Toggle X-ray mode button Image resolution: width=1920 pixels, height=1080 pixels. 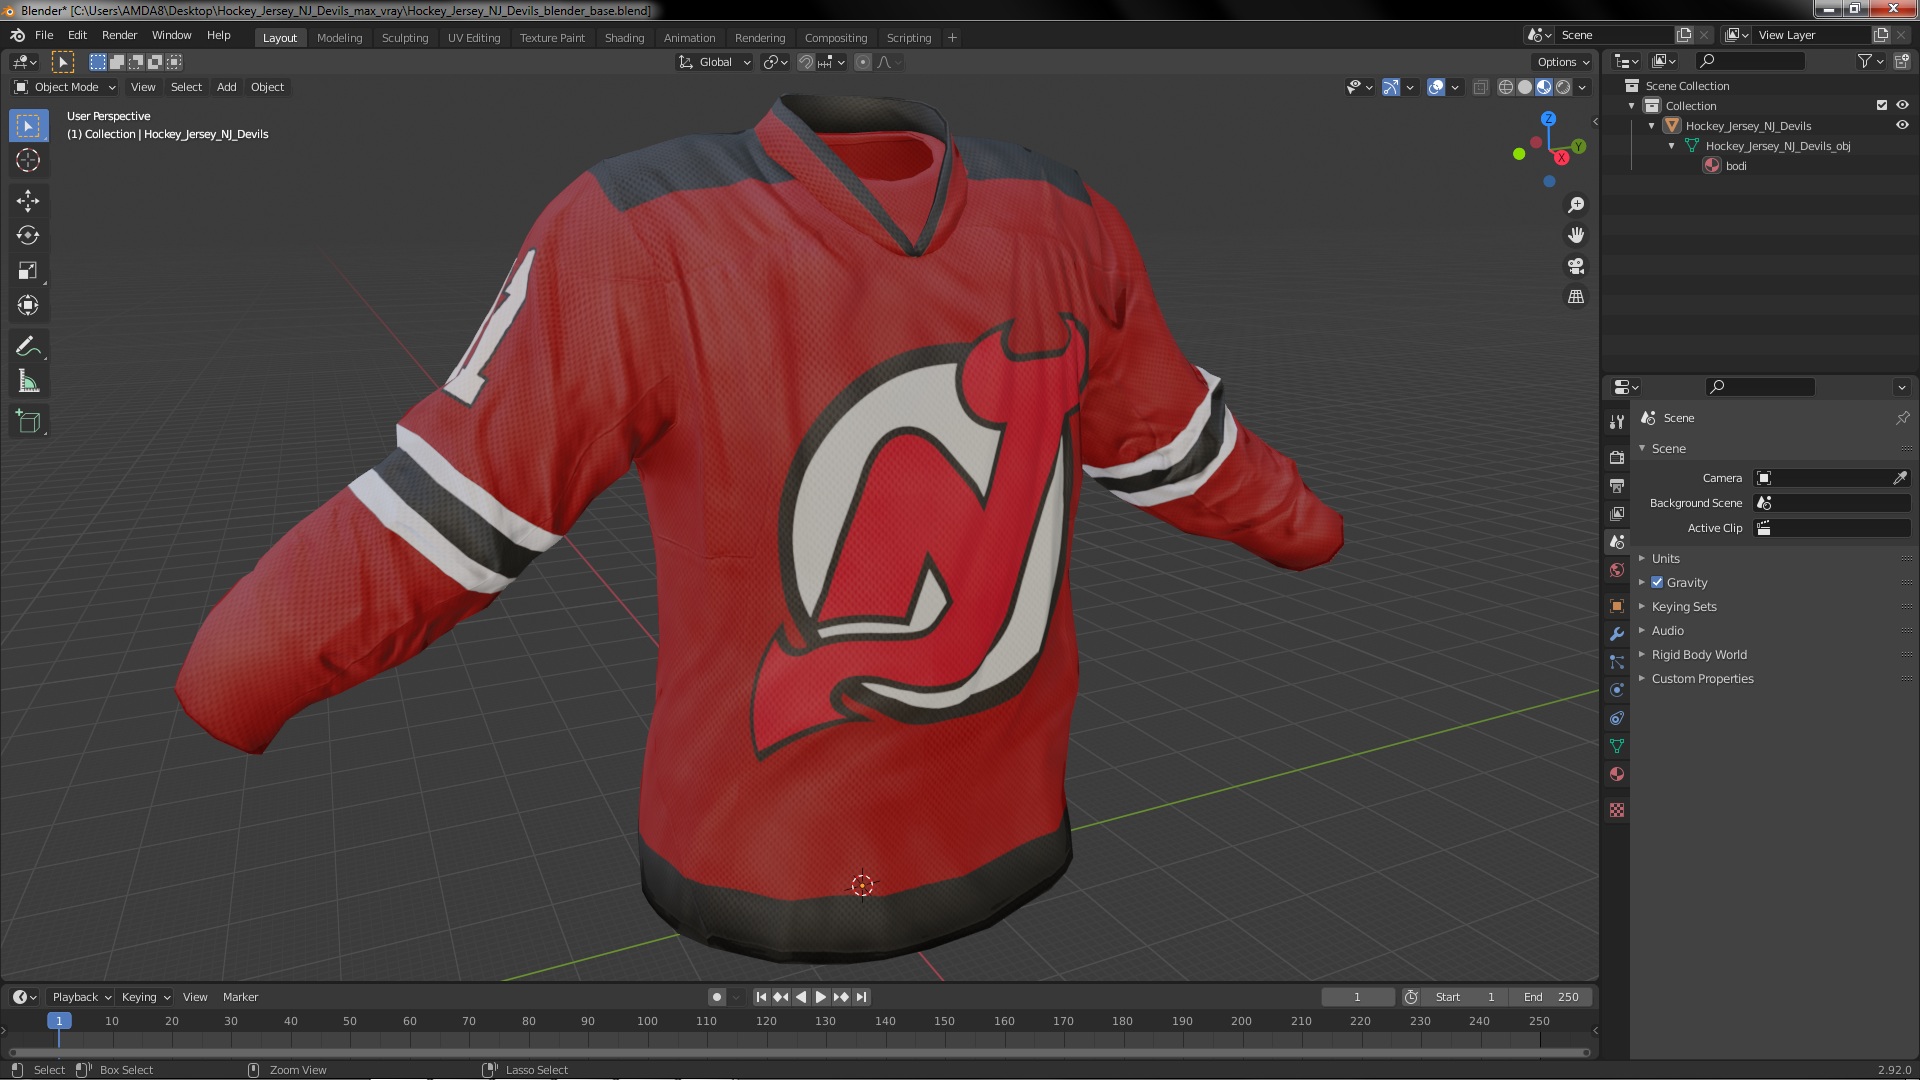(x=1481, y=87)
